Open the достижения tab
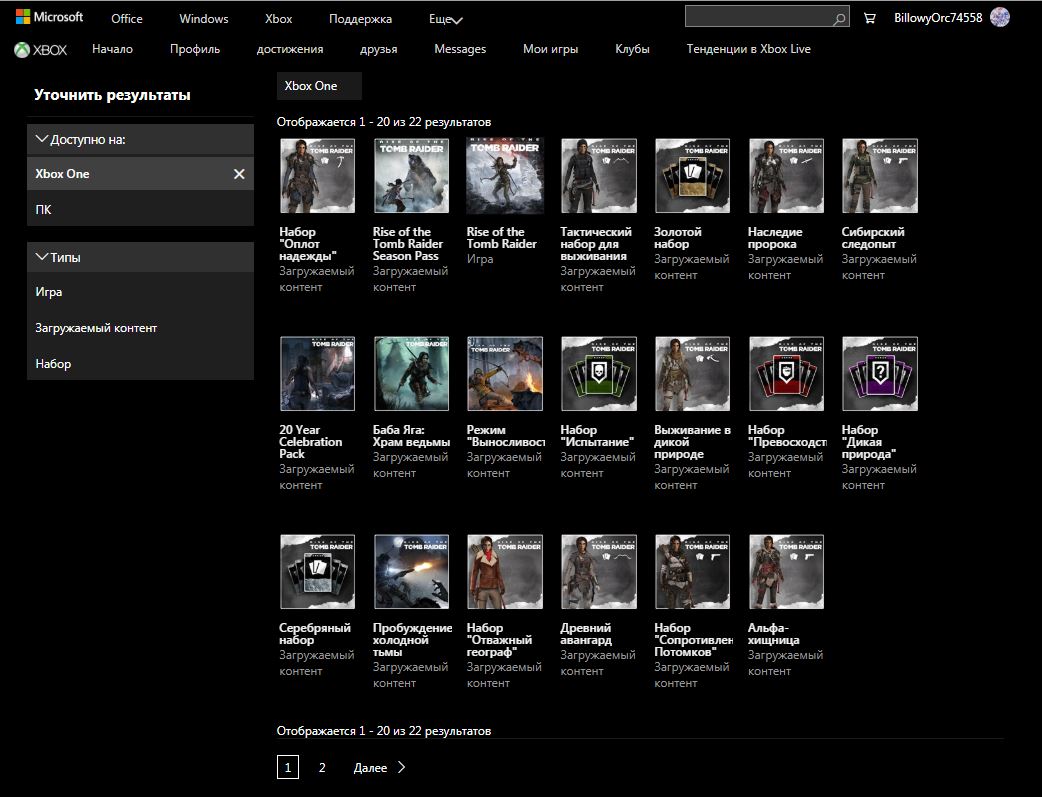This screenshot has height=797, width=1042. (x=289, y=49)
